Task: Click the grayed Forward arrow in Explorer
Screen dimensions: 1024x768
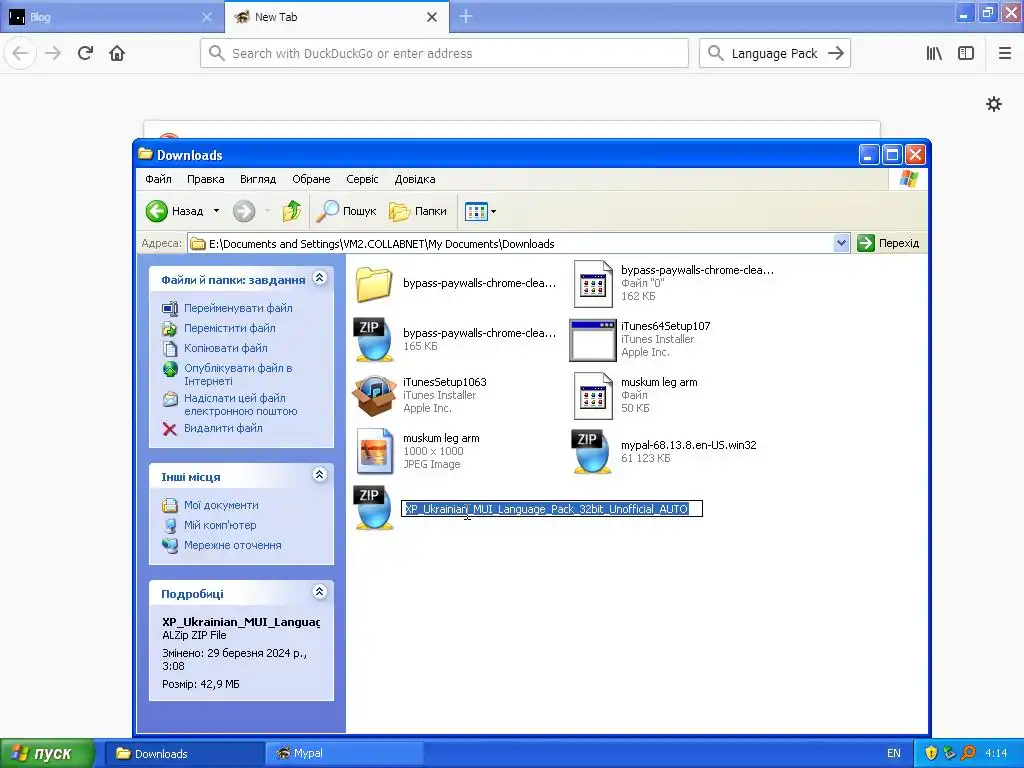Action: pos(244,211)
